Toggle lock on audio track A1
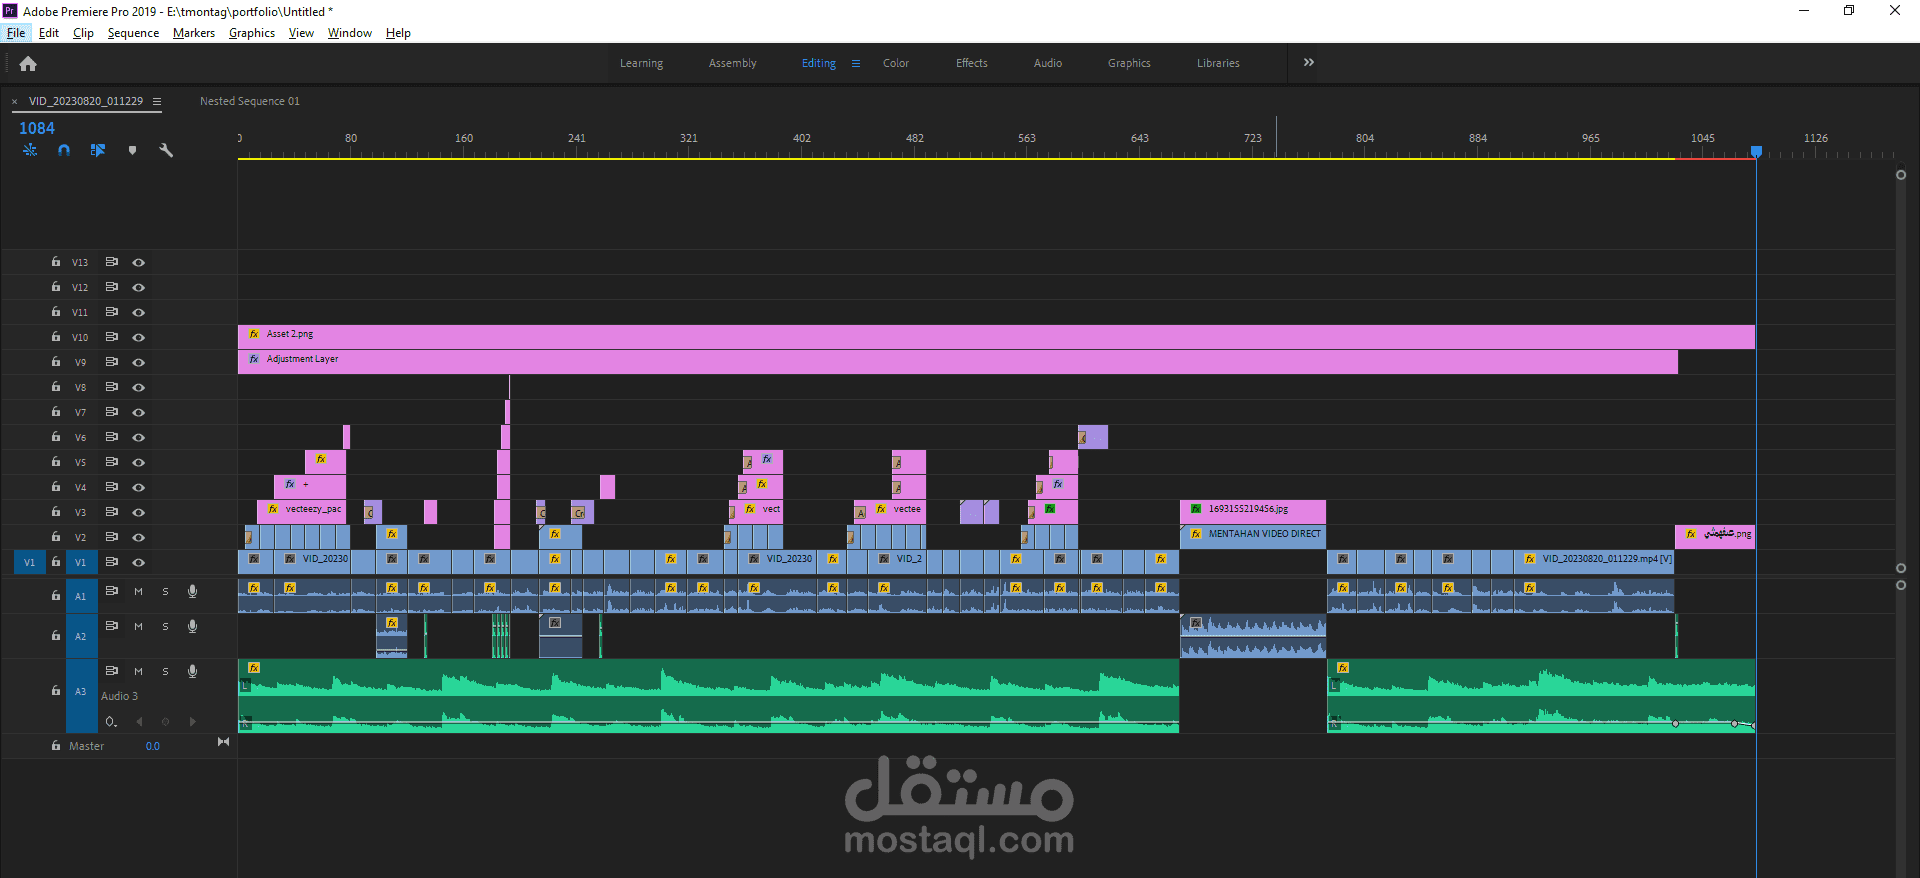The height and width of the screenshot is (878, 1920). 56,595
